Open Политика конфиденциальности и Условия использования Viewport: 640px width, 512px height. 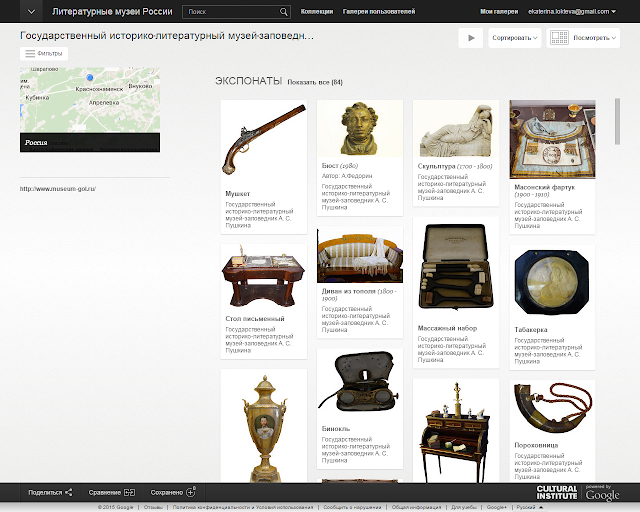click(243, 507)
